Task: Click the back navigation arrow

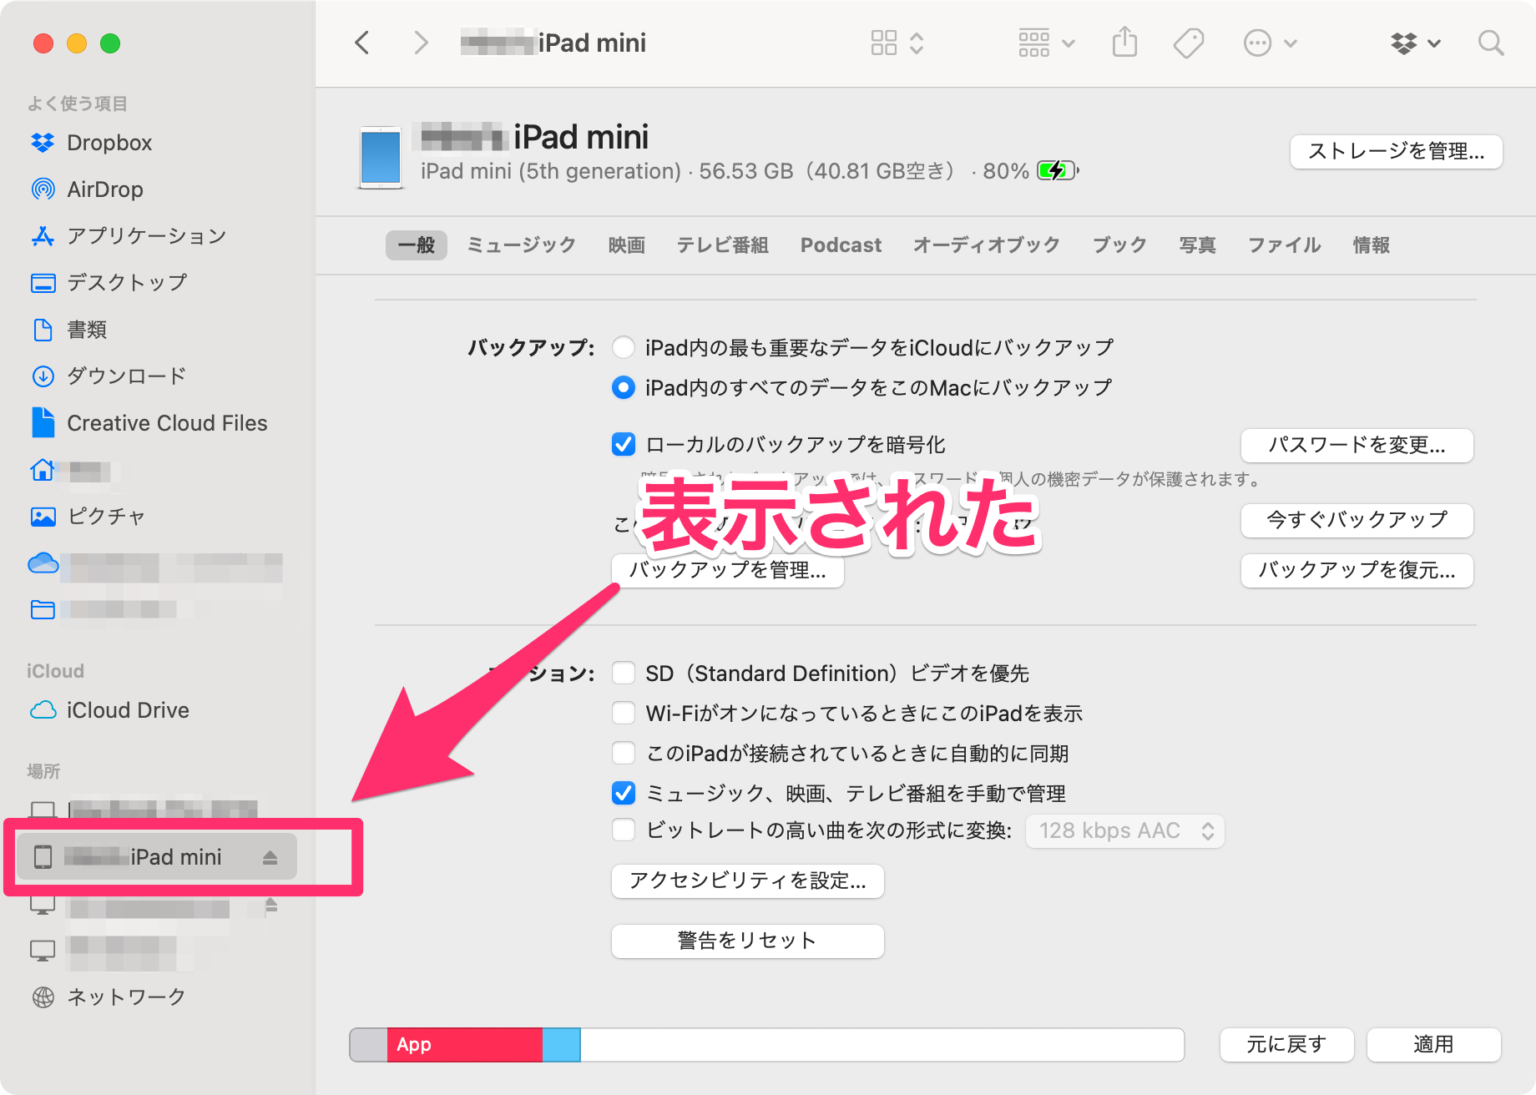Action: 362,42
